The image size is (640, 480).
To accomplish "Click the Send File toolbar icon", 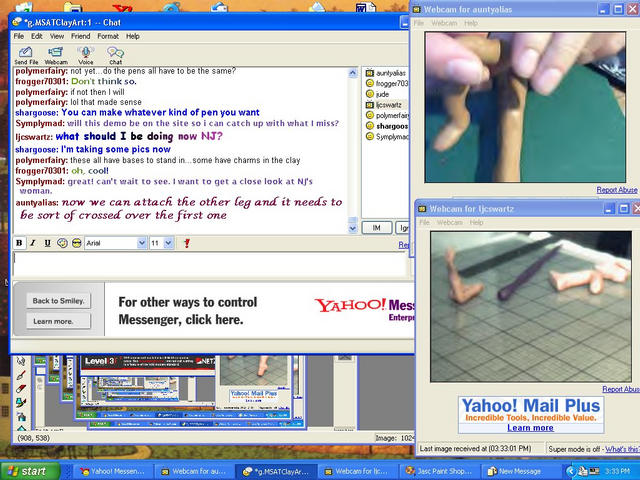I will pyautogui.click(x=26, y=56).
